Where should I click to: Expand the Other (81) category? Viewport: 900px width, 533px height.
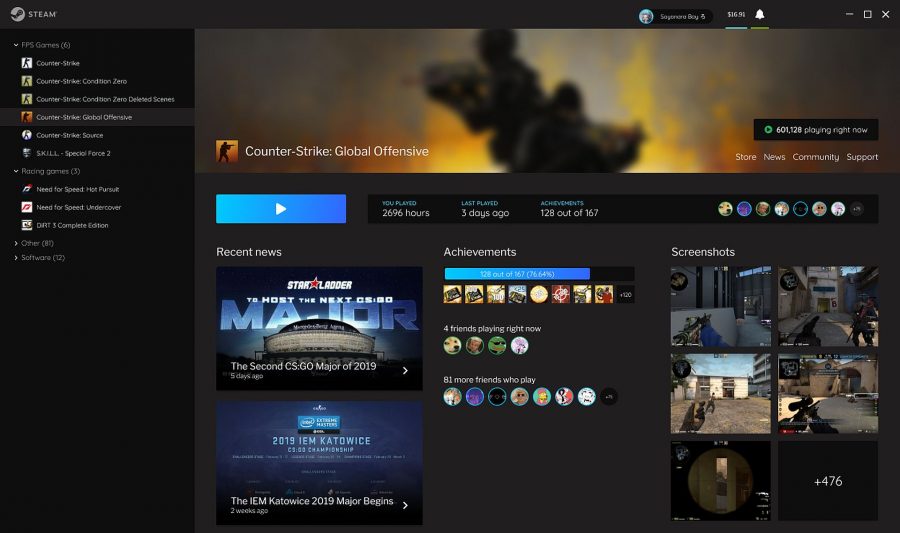(16, 243)
